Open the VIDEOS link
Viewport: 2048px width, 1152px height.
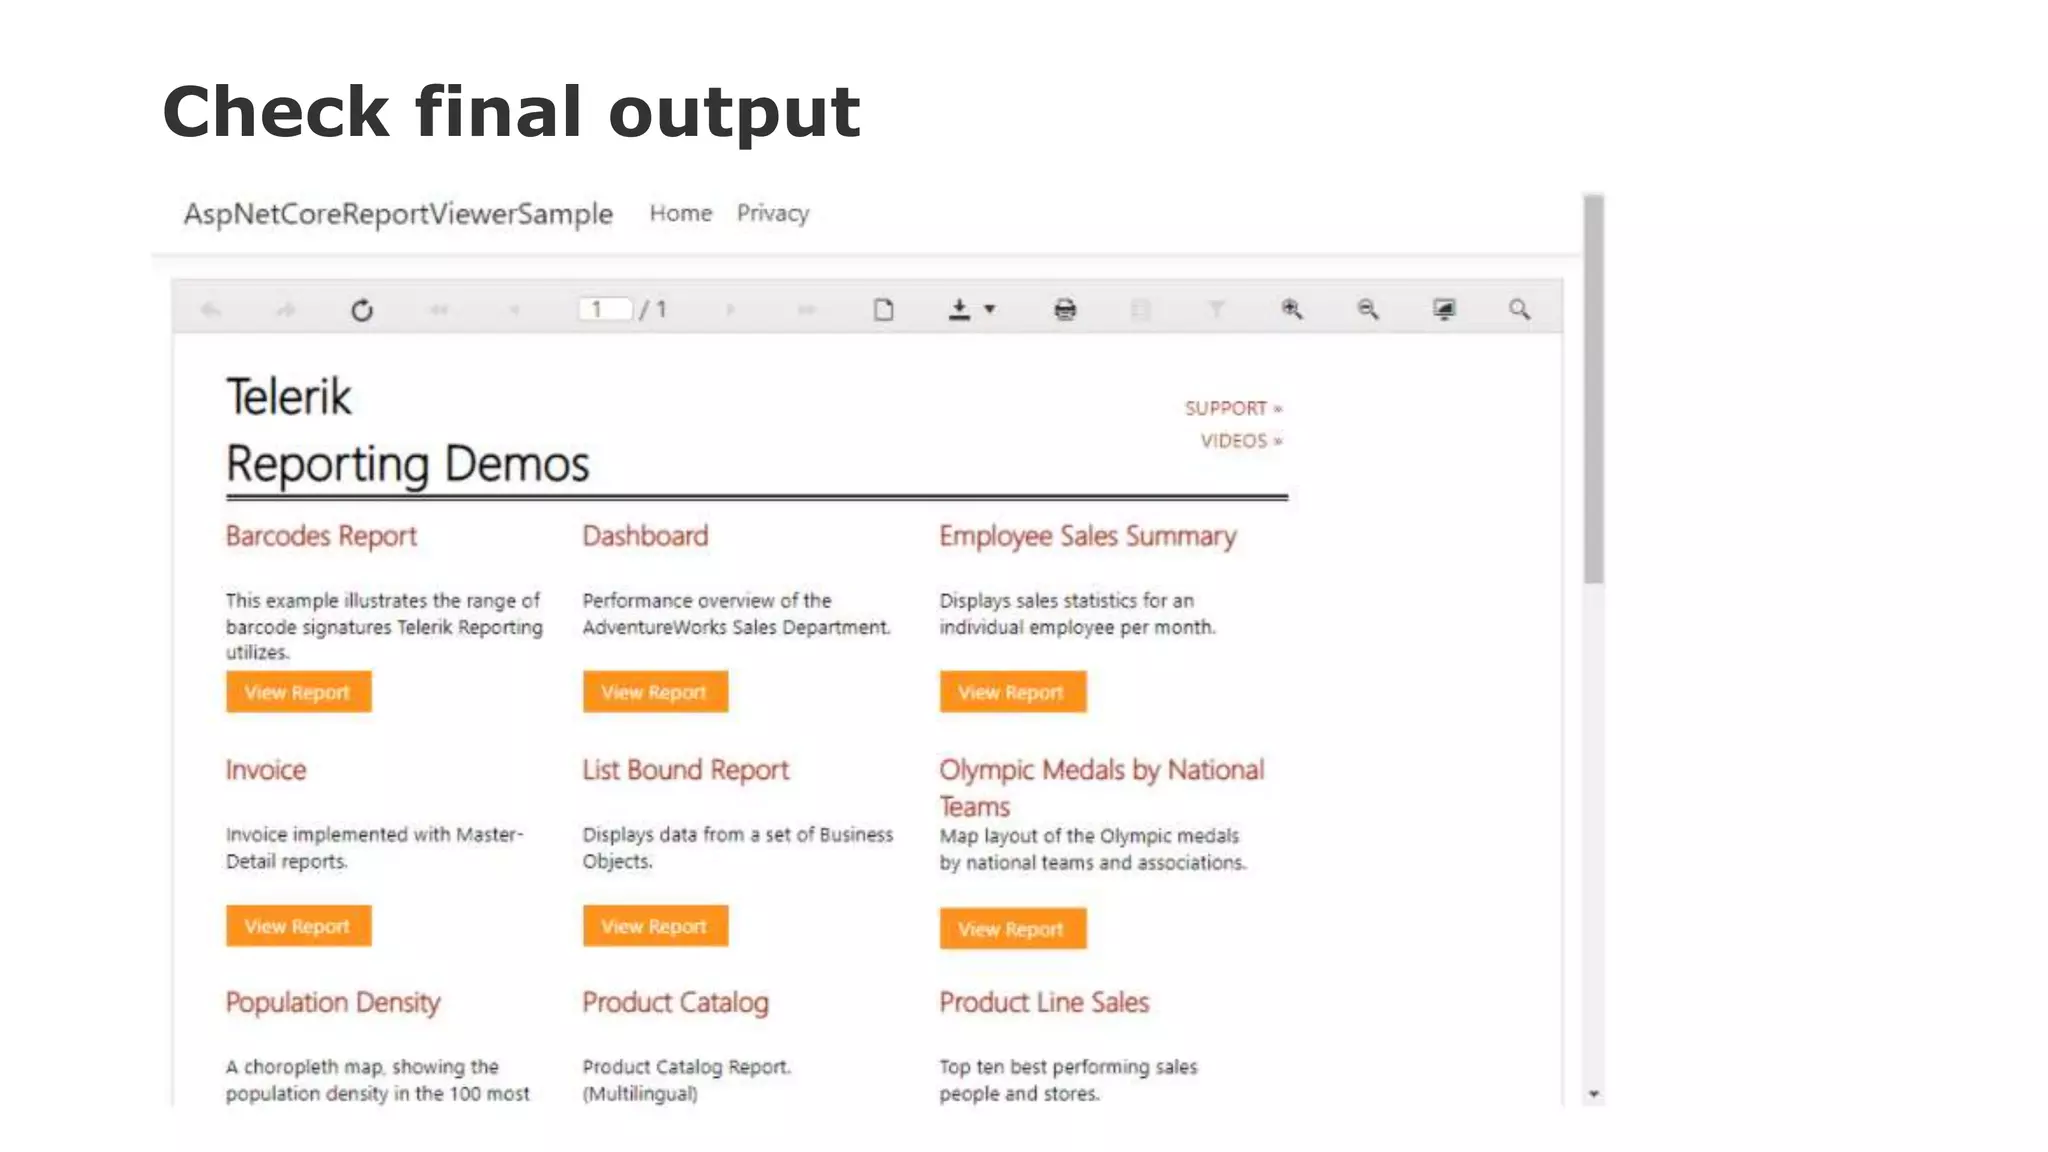click(1242, 441)
